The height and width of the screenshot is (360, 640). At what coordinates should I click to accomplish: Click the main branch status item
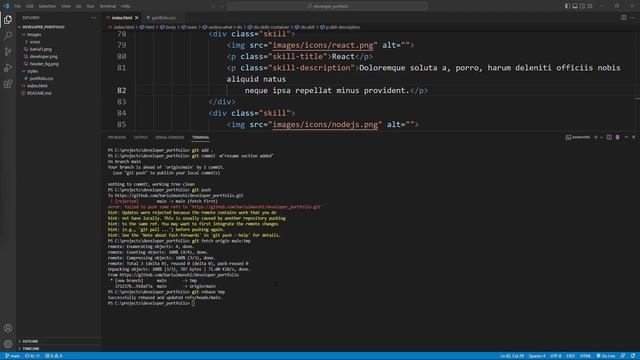click(12, 356)
